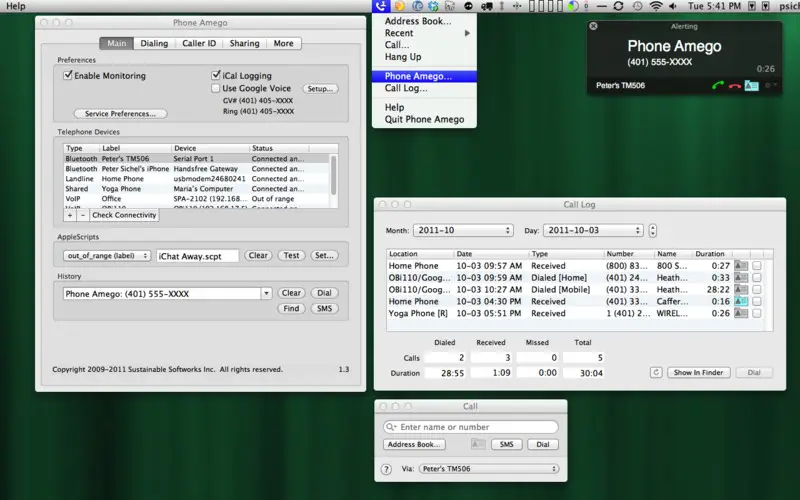Open Time Machine clock menu bar icon
This screenshot has height=500, width=800.
[x=637, y=6]
